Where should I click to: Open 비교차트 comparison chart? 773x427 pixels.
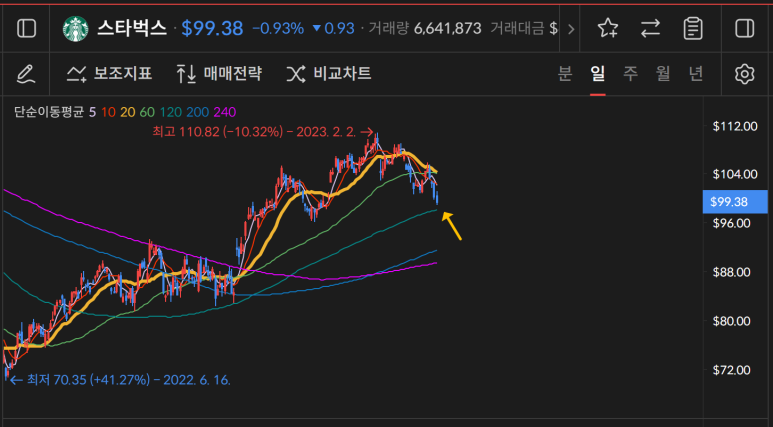click(329, 74)
